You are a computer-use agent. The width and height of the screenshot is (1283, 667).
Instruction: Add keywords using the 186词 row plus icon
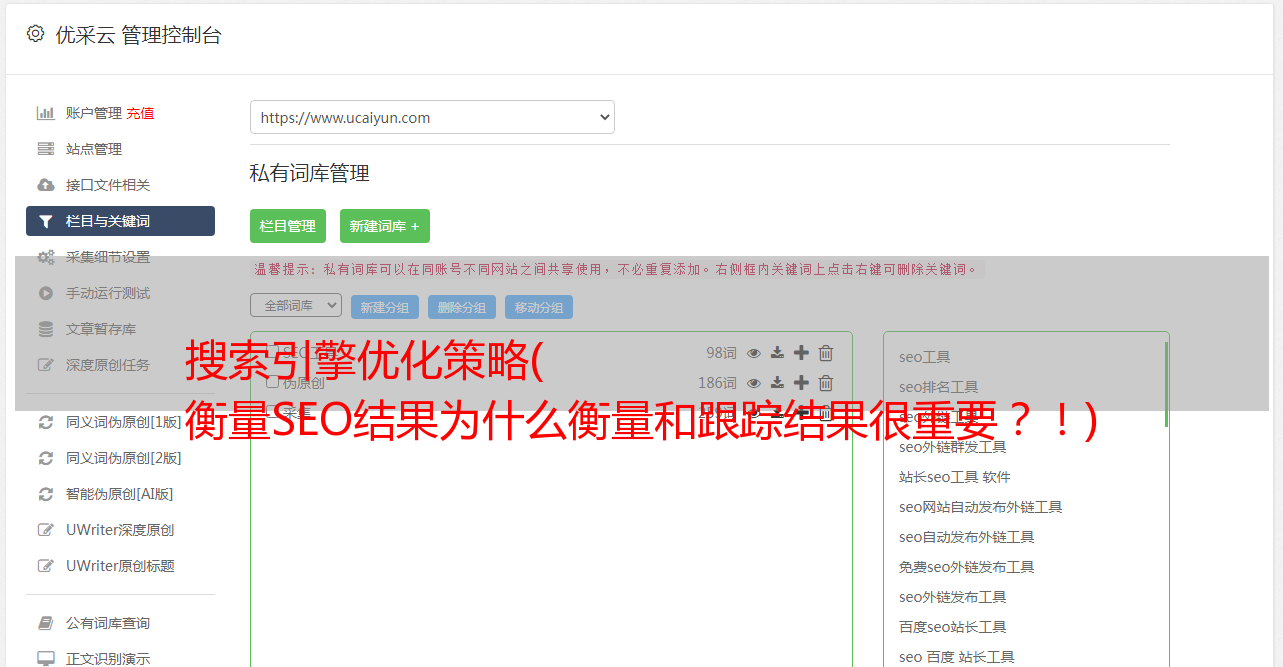801,383
